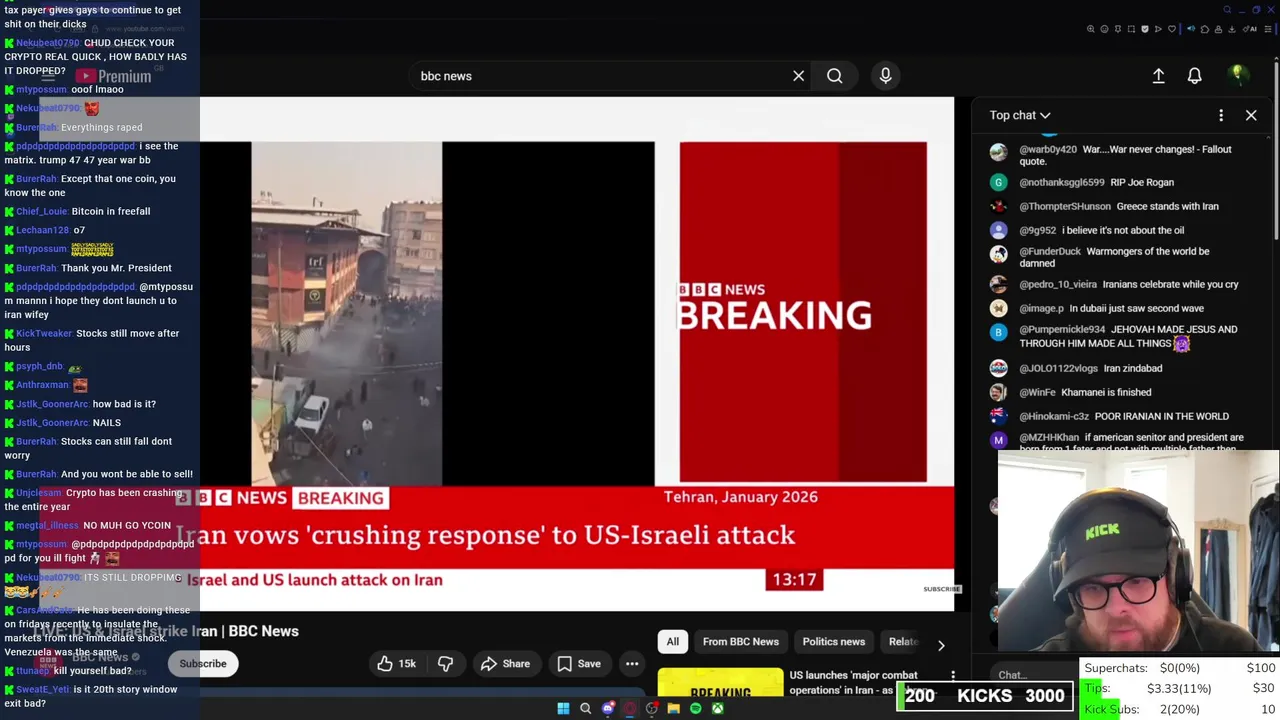This screenshot has width=1280, height=720.
Task: Open the browser tab search icon
Action: tap(1227, 10)
